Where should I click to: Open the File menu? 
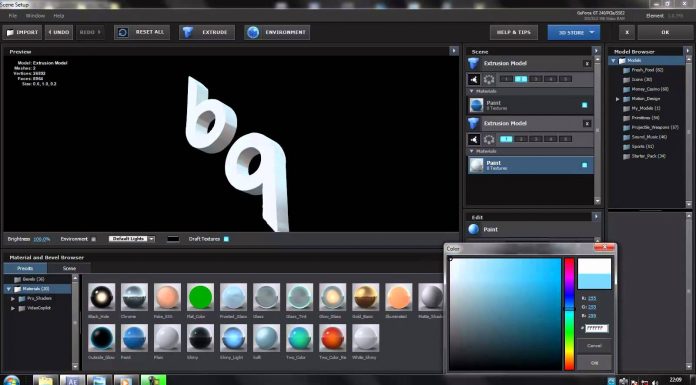(x=13, y=16)
